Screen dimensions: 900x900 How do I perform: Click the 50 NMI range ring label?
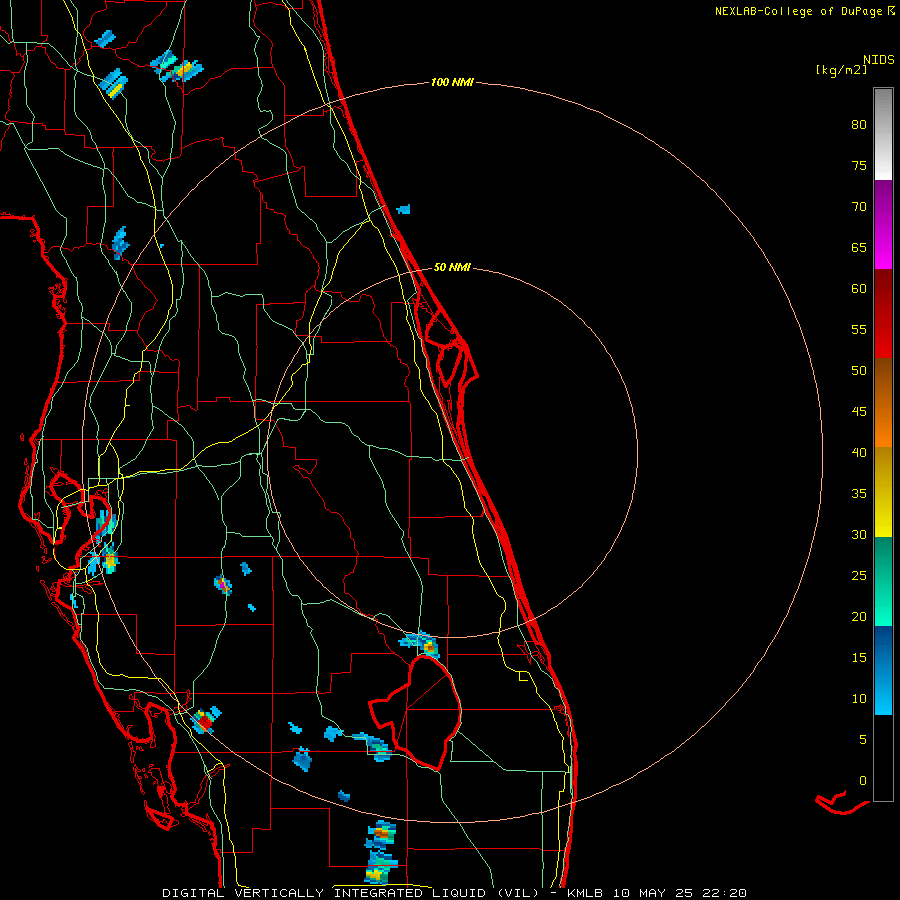click(452, 267)
